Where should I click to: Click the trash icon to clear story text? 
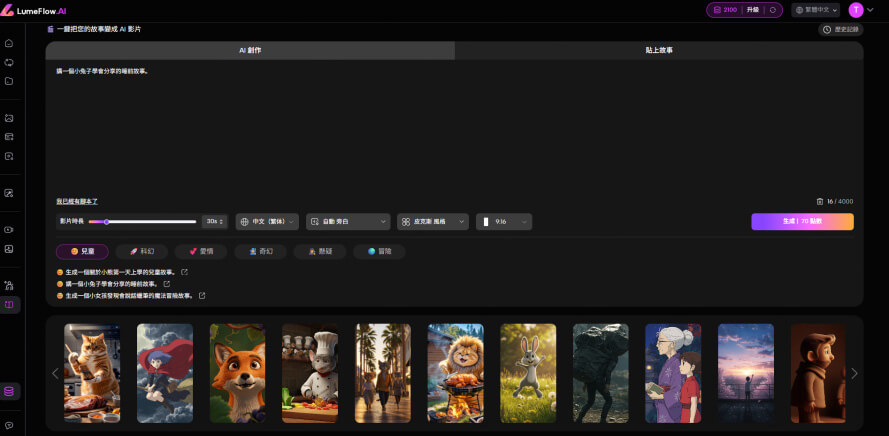pyautogui.click(x=820, y=201)
